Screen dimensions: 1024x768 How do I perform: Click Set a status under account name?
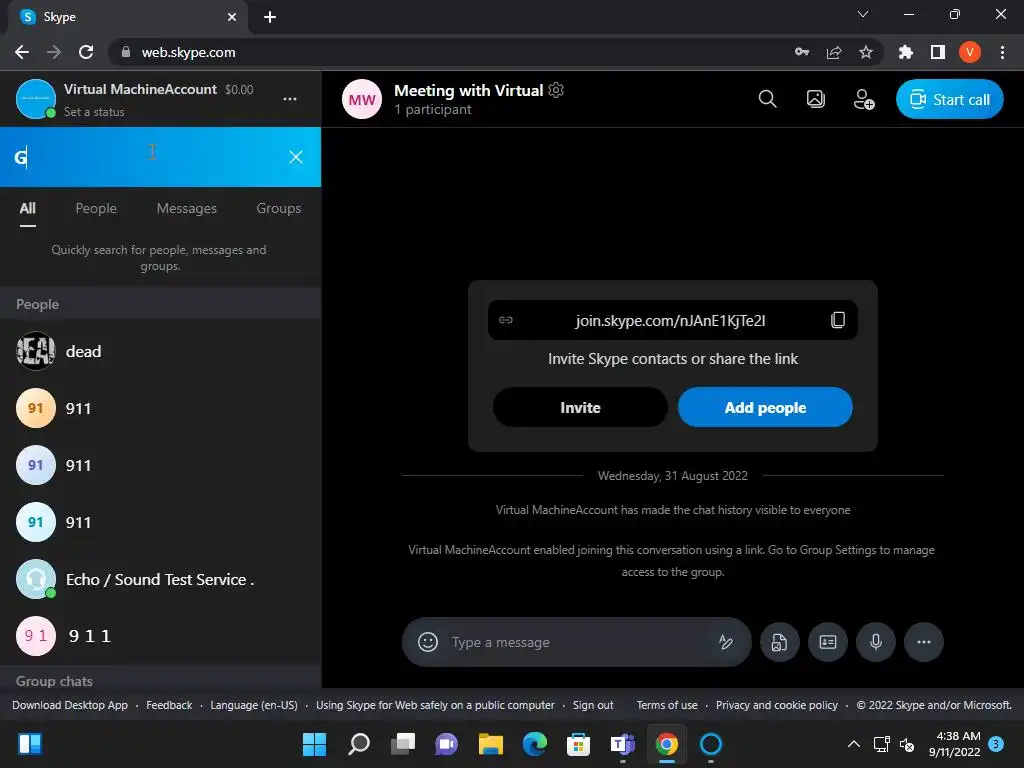coord(94,112)
